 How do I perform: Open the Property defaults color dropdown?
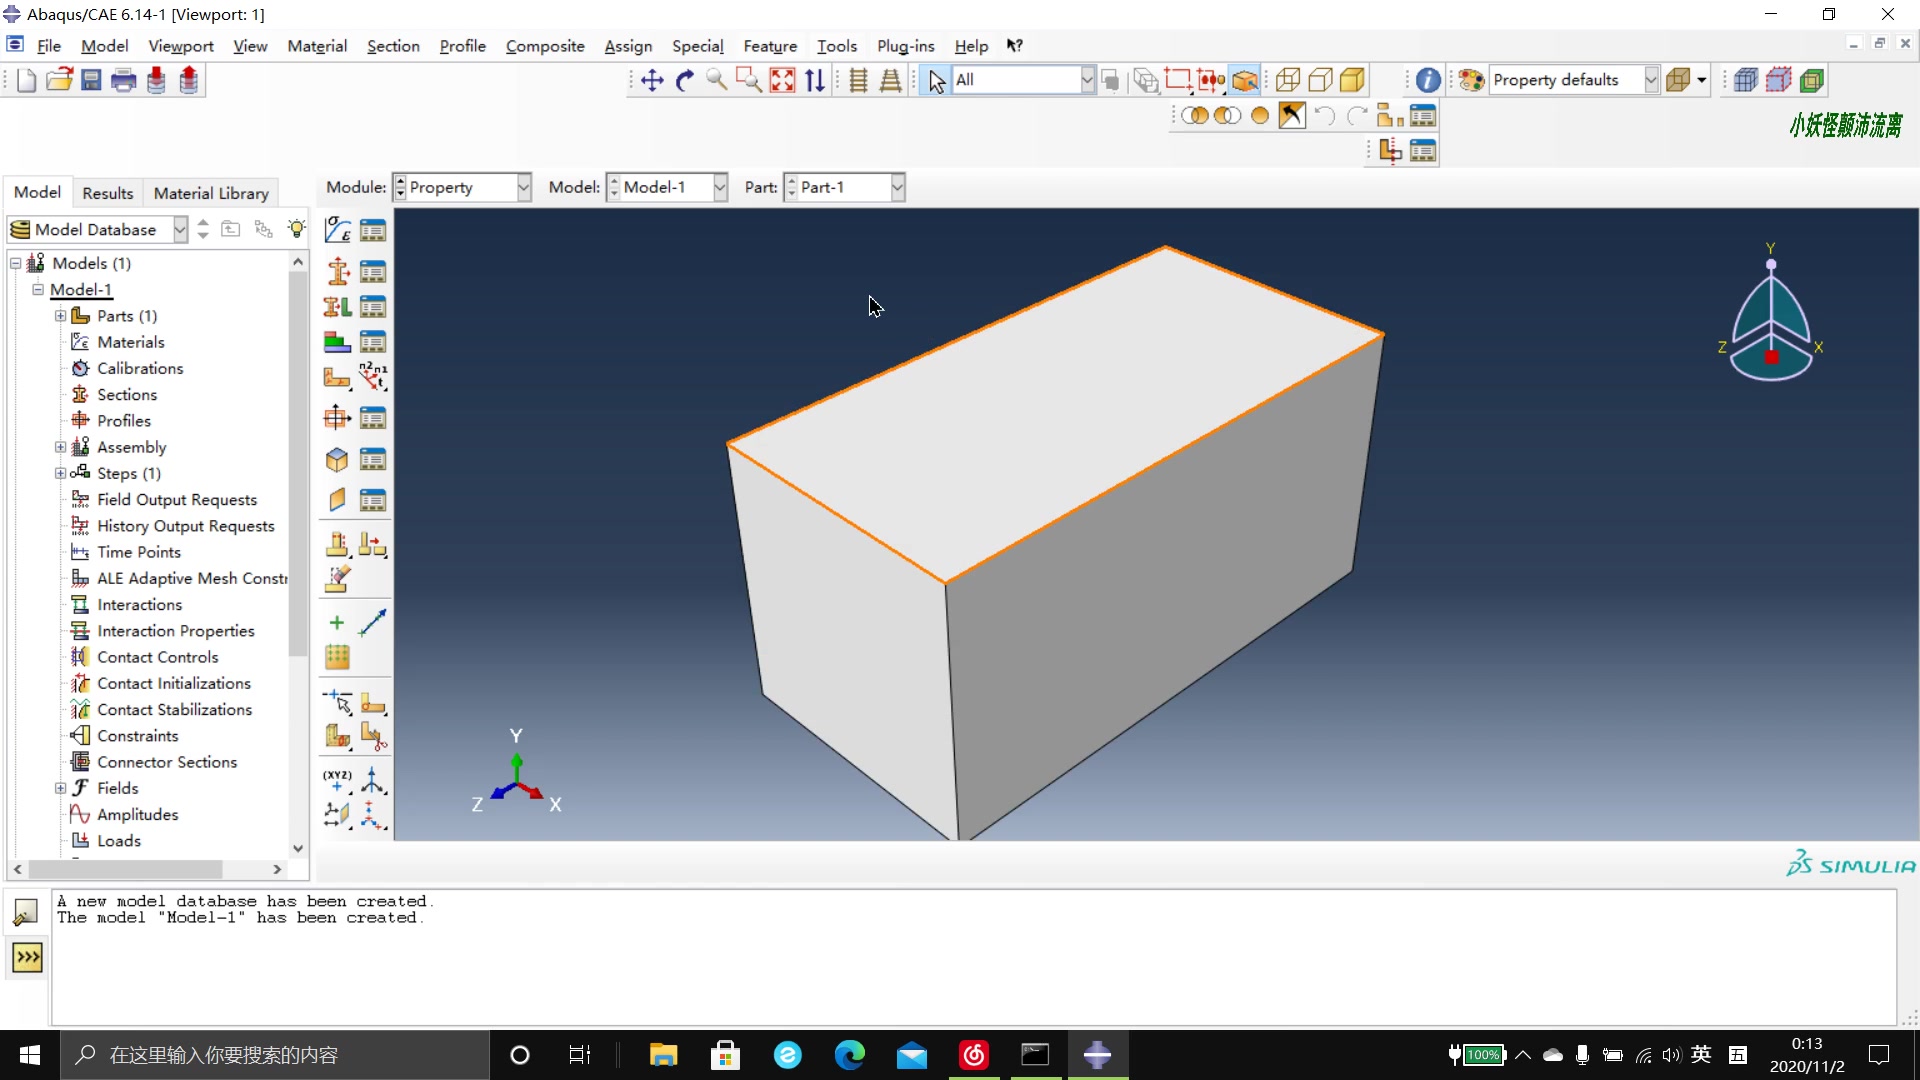coord(1651,80)
